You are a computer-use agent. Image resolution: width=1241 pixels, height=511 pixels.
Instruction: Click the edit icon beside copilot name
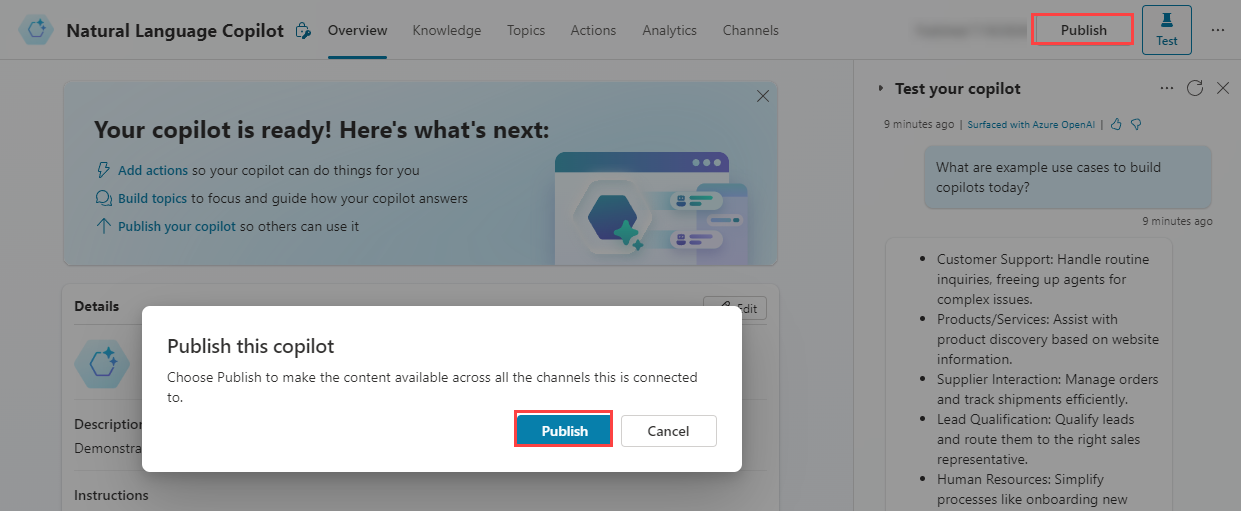click(x=304, y=31)
